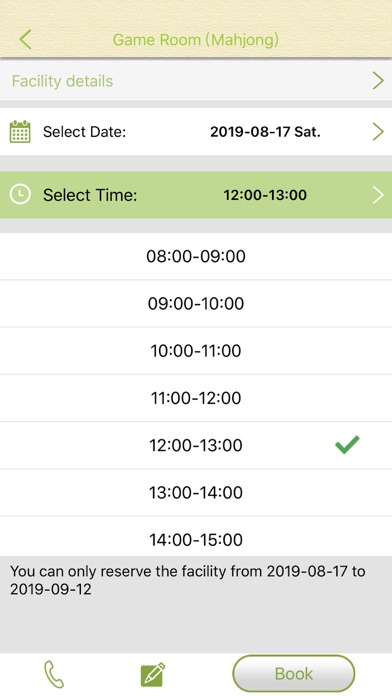This screenshot has width=392, height=696.
Task: Expand Facility details chevron
Action: tap(378, 81)
